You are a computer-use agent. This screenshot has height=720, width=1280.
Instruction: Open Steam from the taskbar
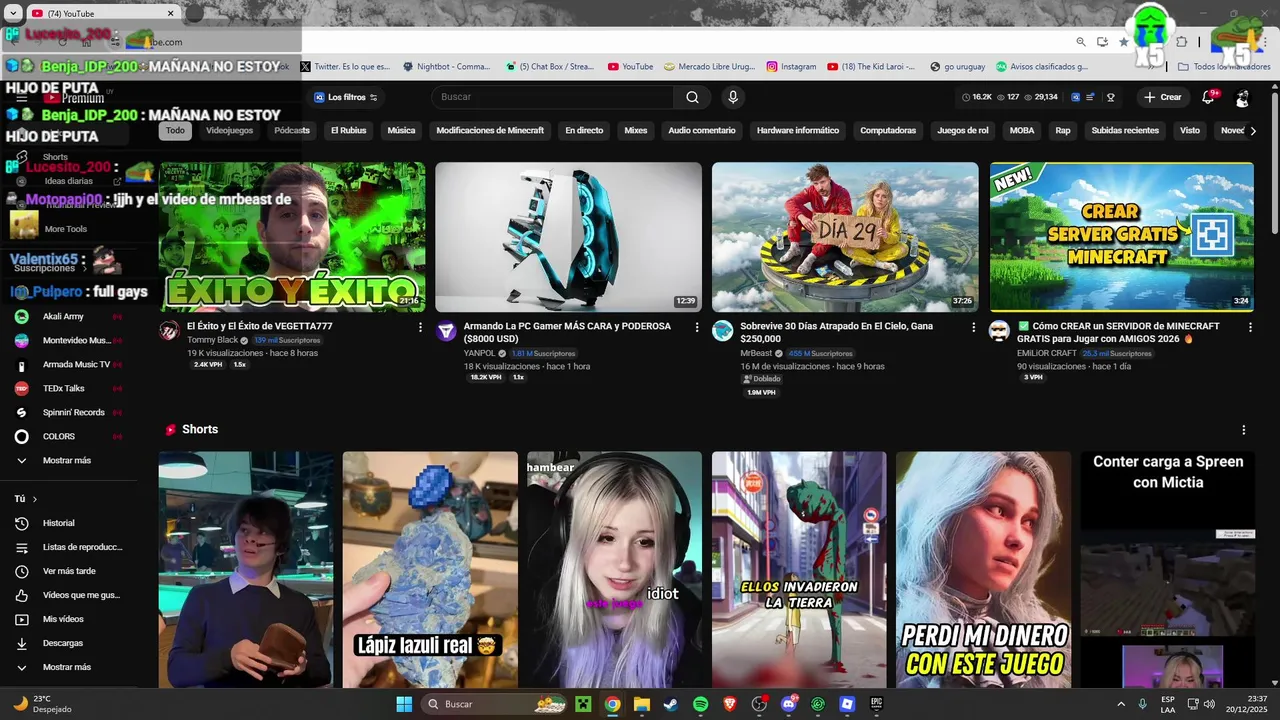[x=671, y=704]
